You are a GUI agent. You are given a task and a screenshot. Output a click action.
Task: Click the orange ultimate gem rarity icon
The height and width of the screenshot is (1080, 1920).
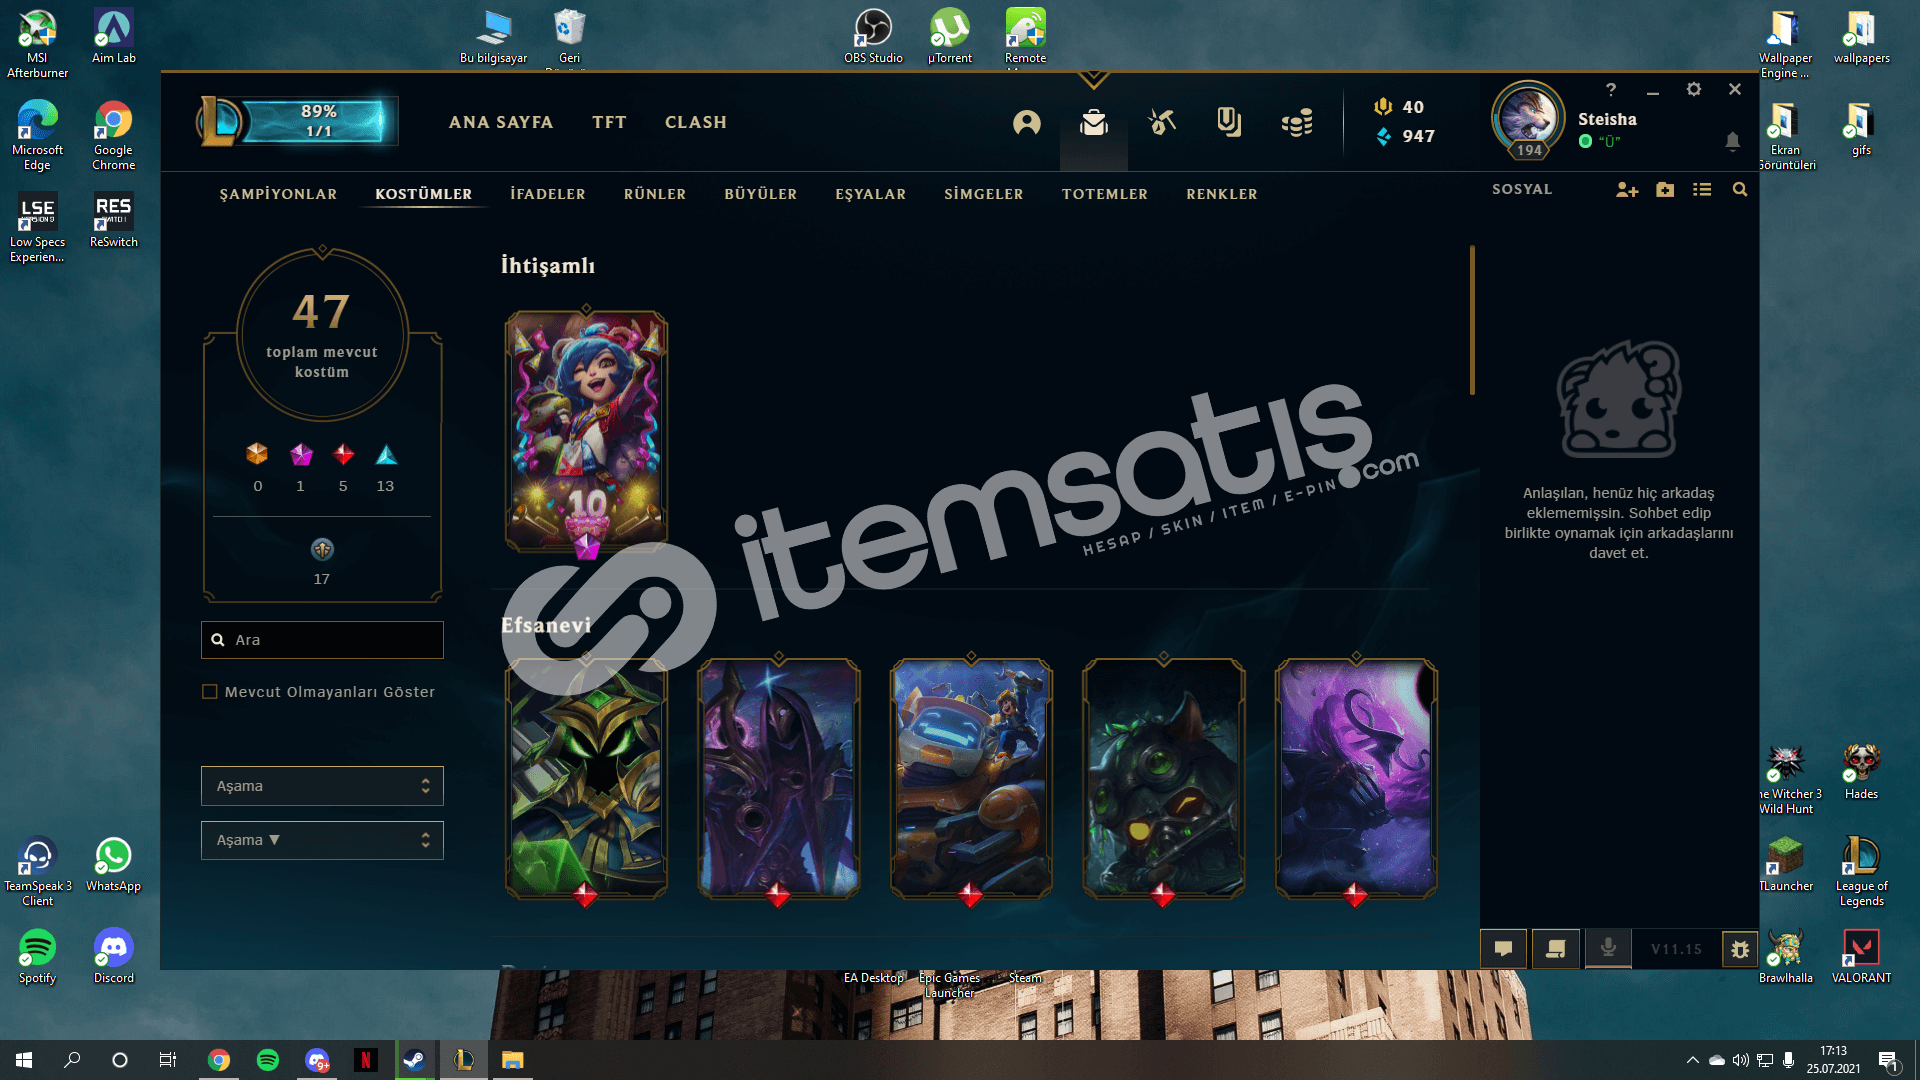coord(257,454)
